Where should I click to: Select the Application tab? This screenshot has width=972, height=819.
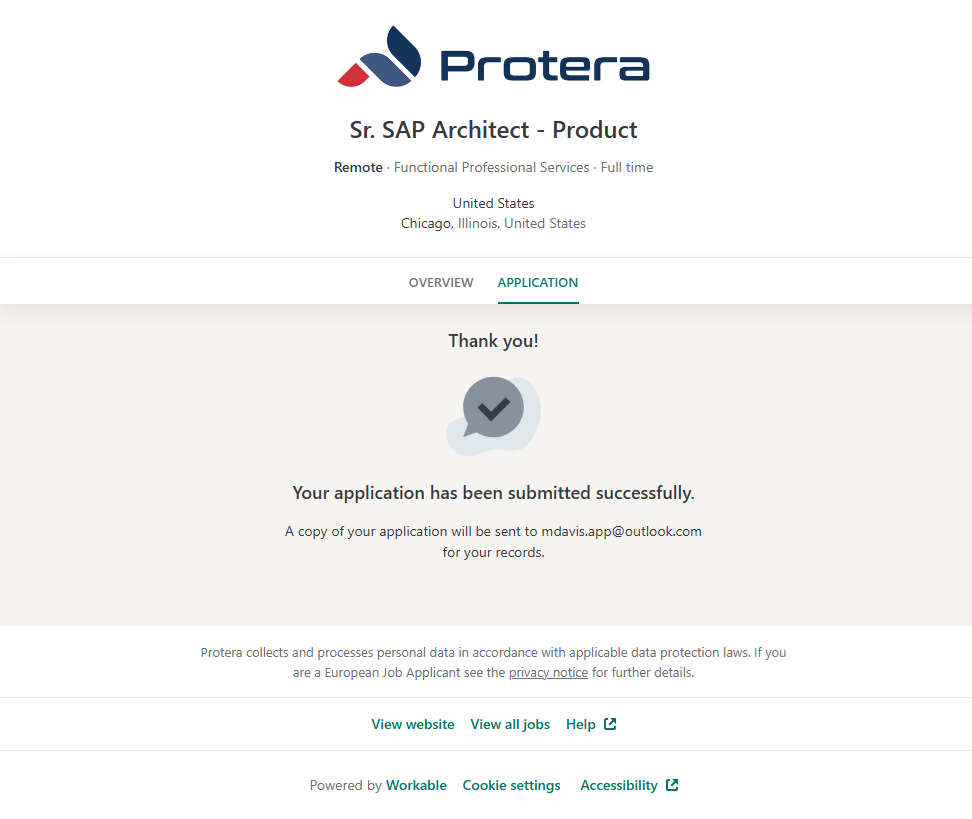pos(538,283)
